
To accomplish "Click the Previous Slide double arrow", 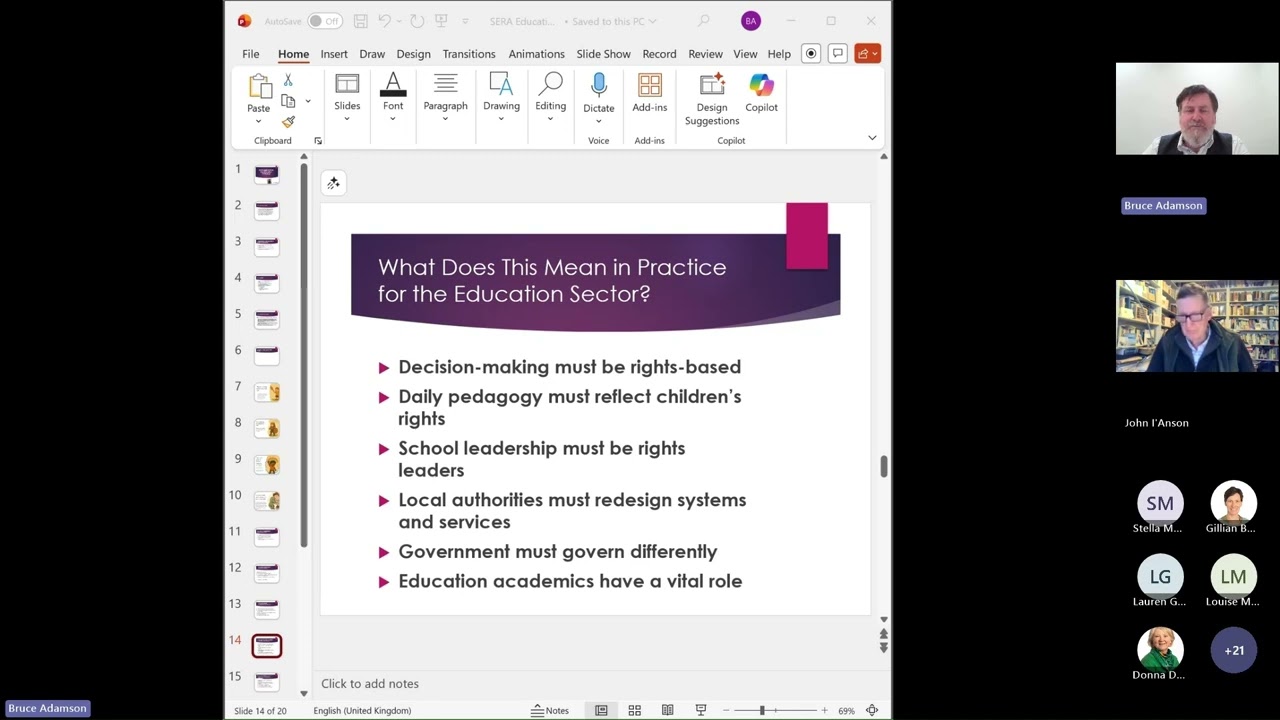I will click(x=883, y=634).
